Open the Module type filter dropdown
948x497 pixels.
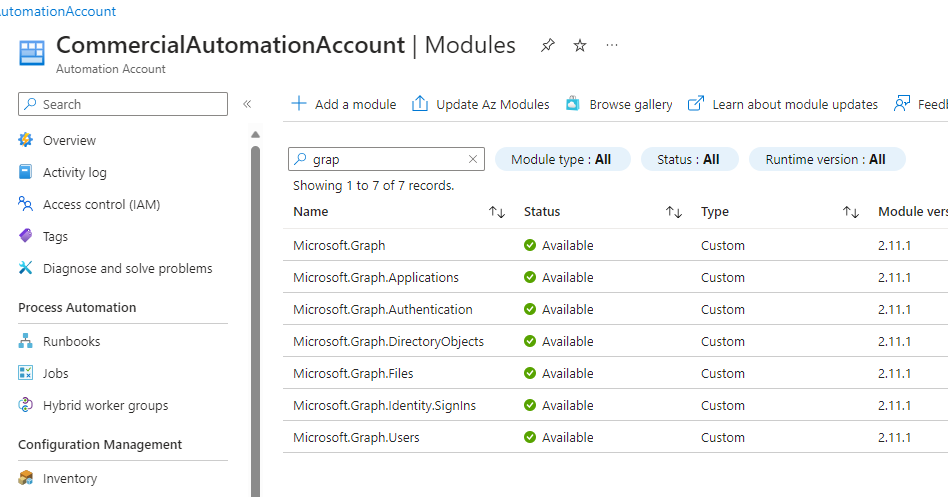pyautogui.click(x=561, y=159)
